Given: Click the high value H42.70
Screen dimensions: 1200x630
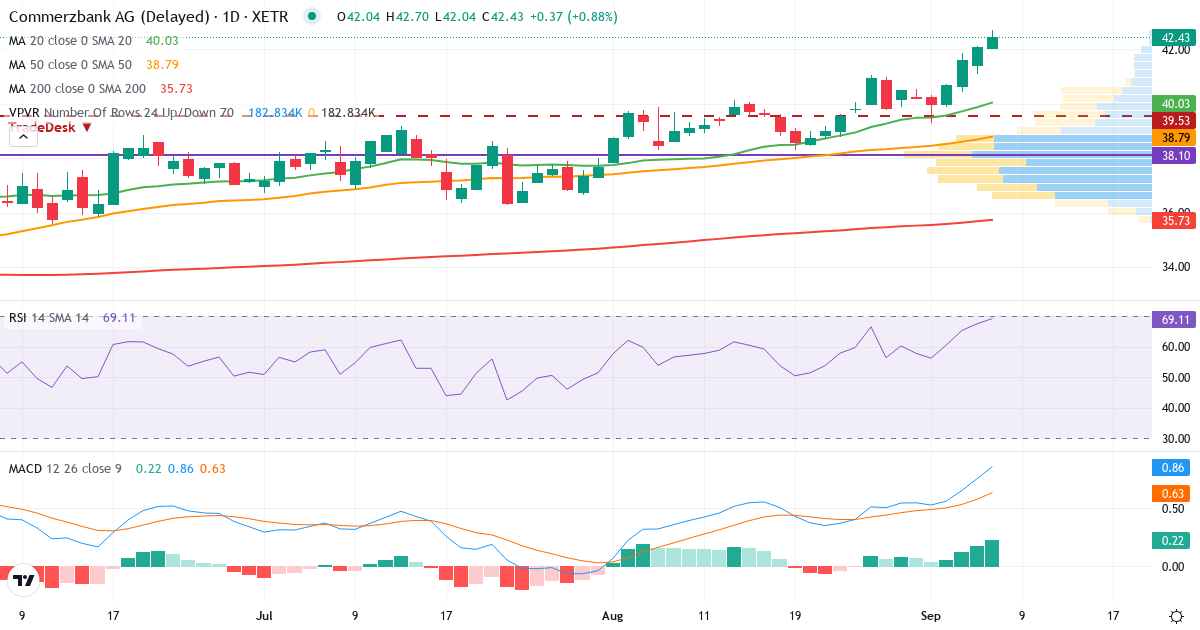Looking at the screenshot, I should click(x=405, y=17).
